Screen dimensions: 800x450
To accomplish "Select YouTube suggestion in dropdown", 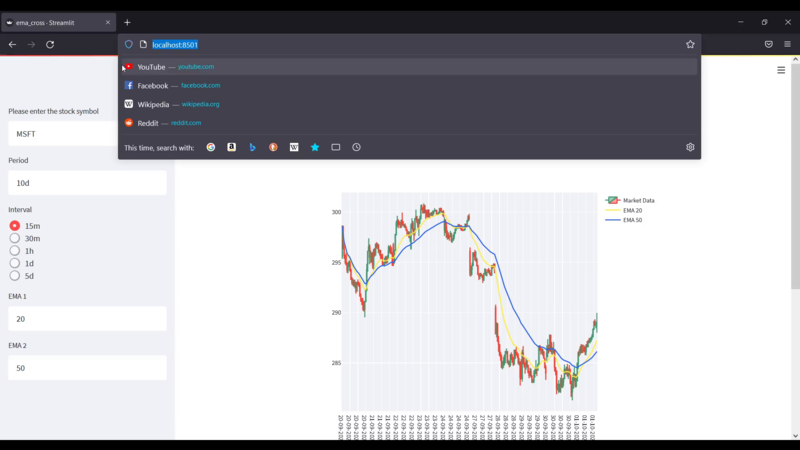I will click(x=409, y=67).
